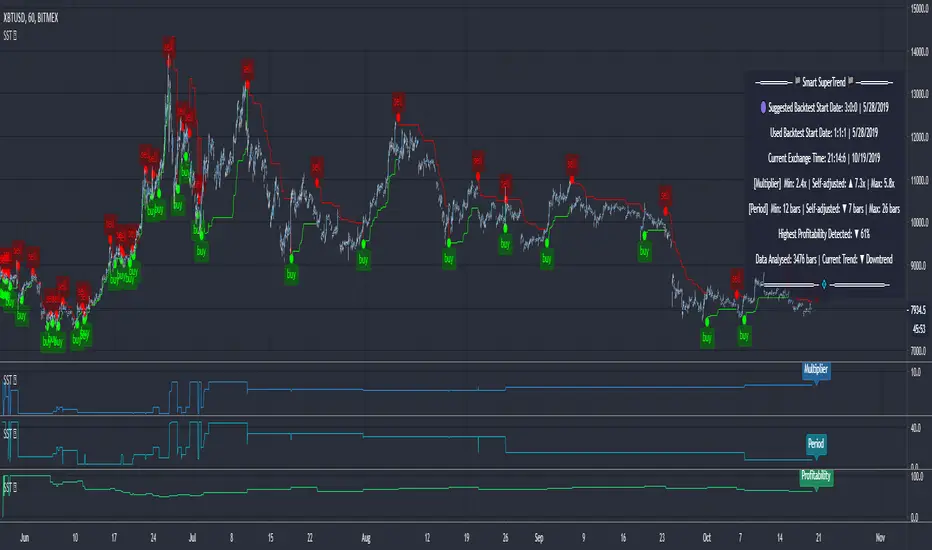Click the purple circle beside Suggested Backtest Start Date
Viewport: 932px width, 550px height.
coord(763,108)
